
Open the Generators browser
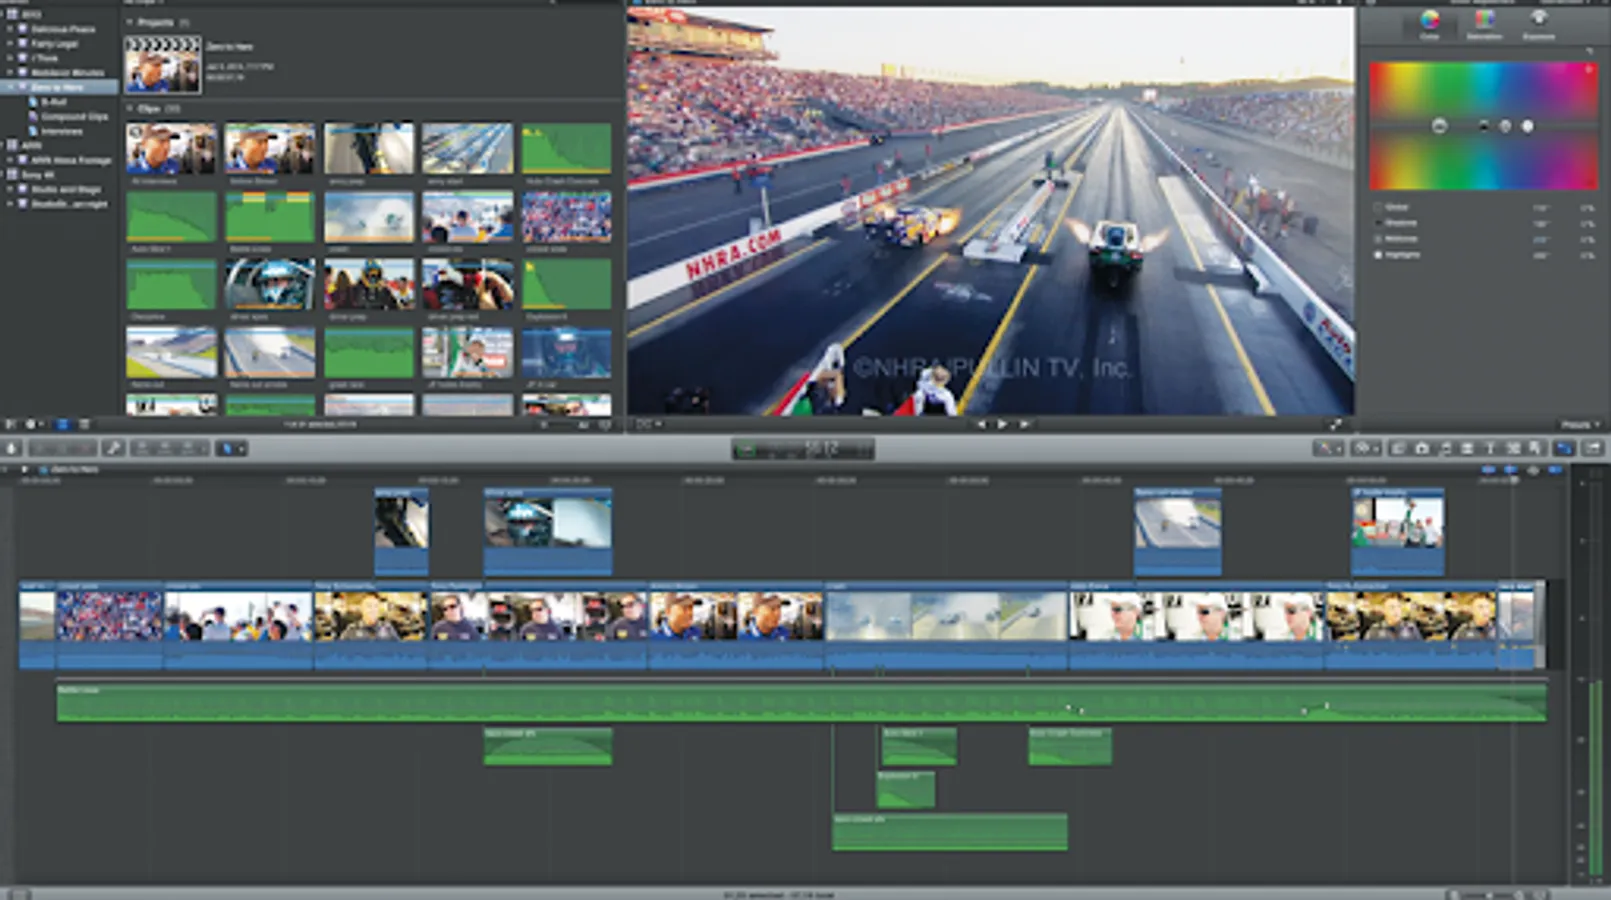[1513, 449]
